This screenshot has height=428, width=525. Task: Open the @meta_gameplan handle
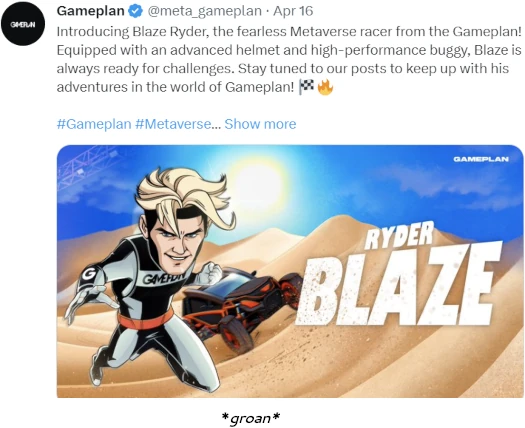point(205,11)
